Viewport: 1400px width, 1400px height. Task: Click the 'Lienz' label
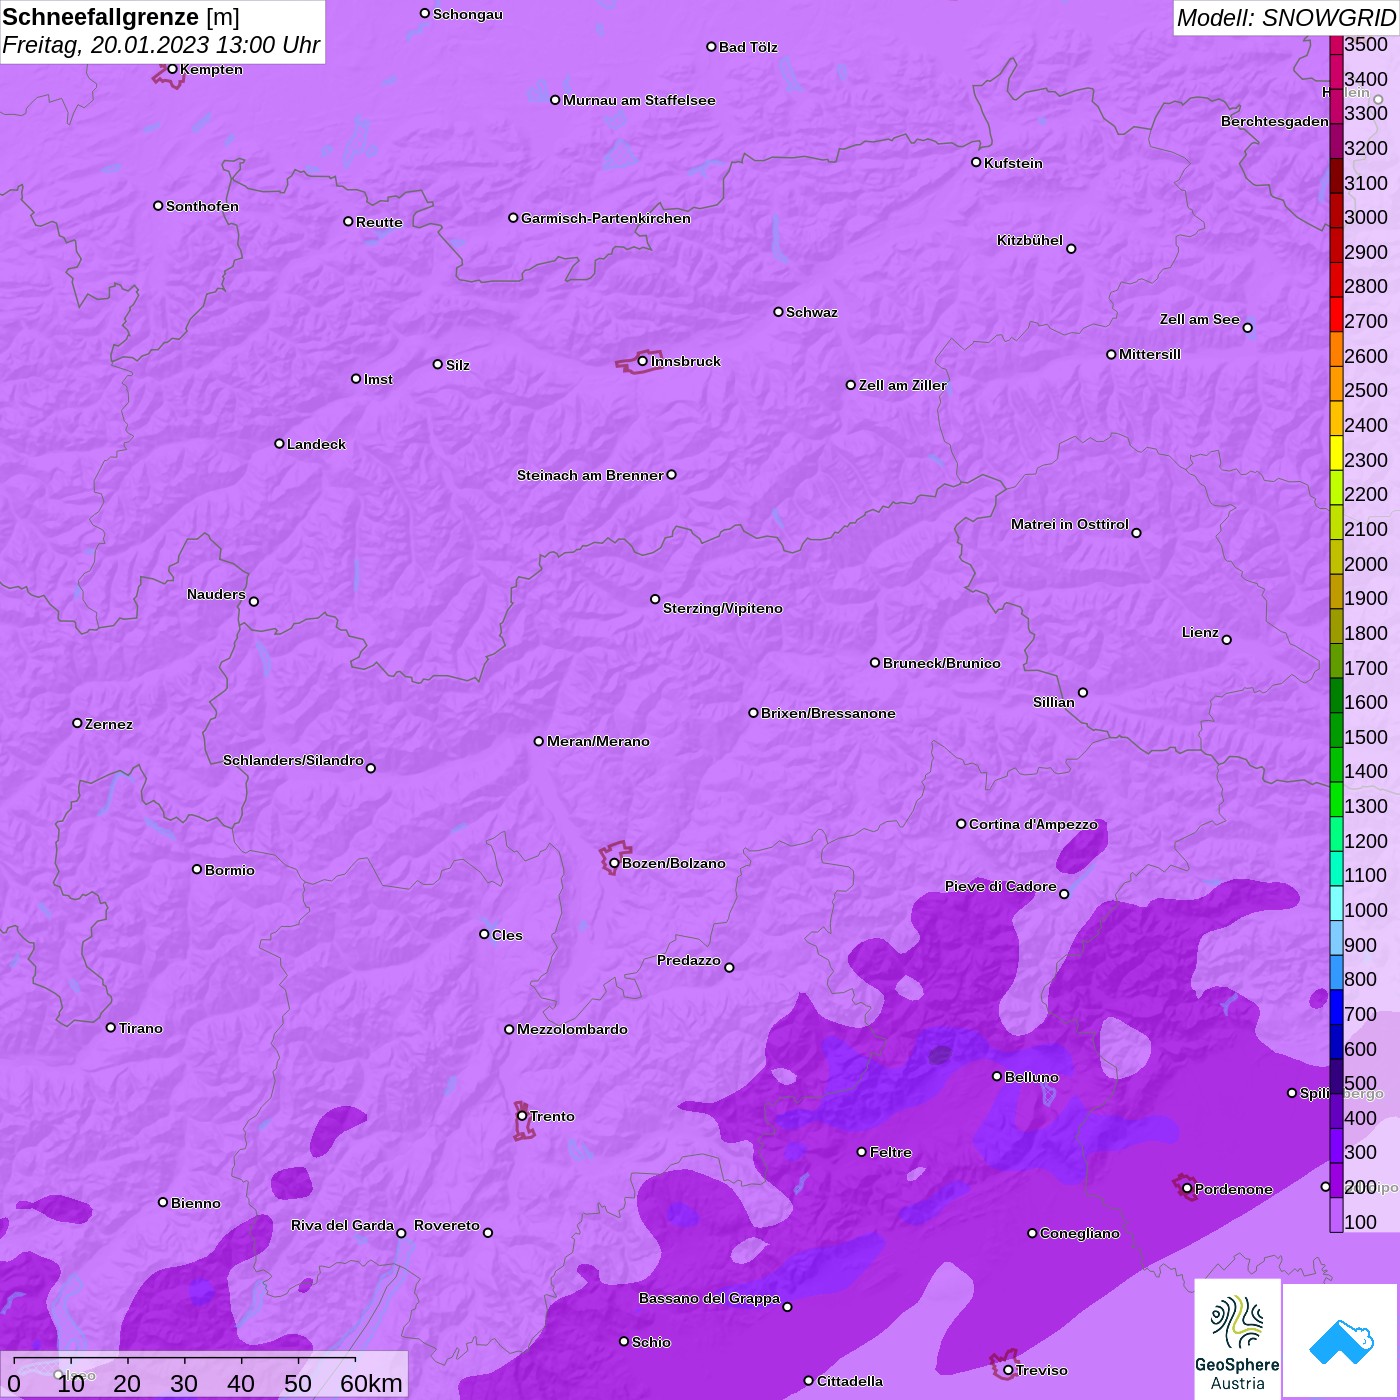pos(1200,632)
